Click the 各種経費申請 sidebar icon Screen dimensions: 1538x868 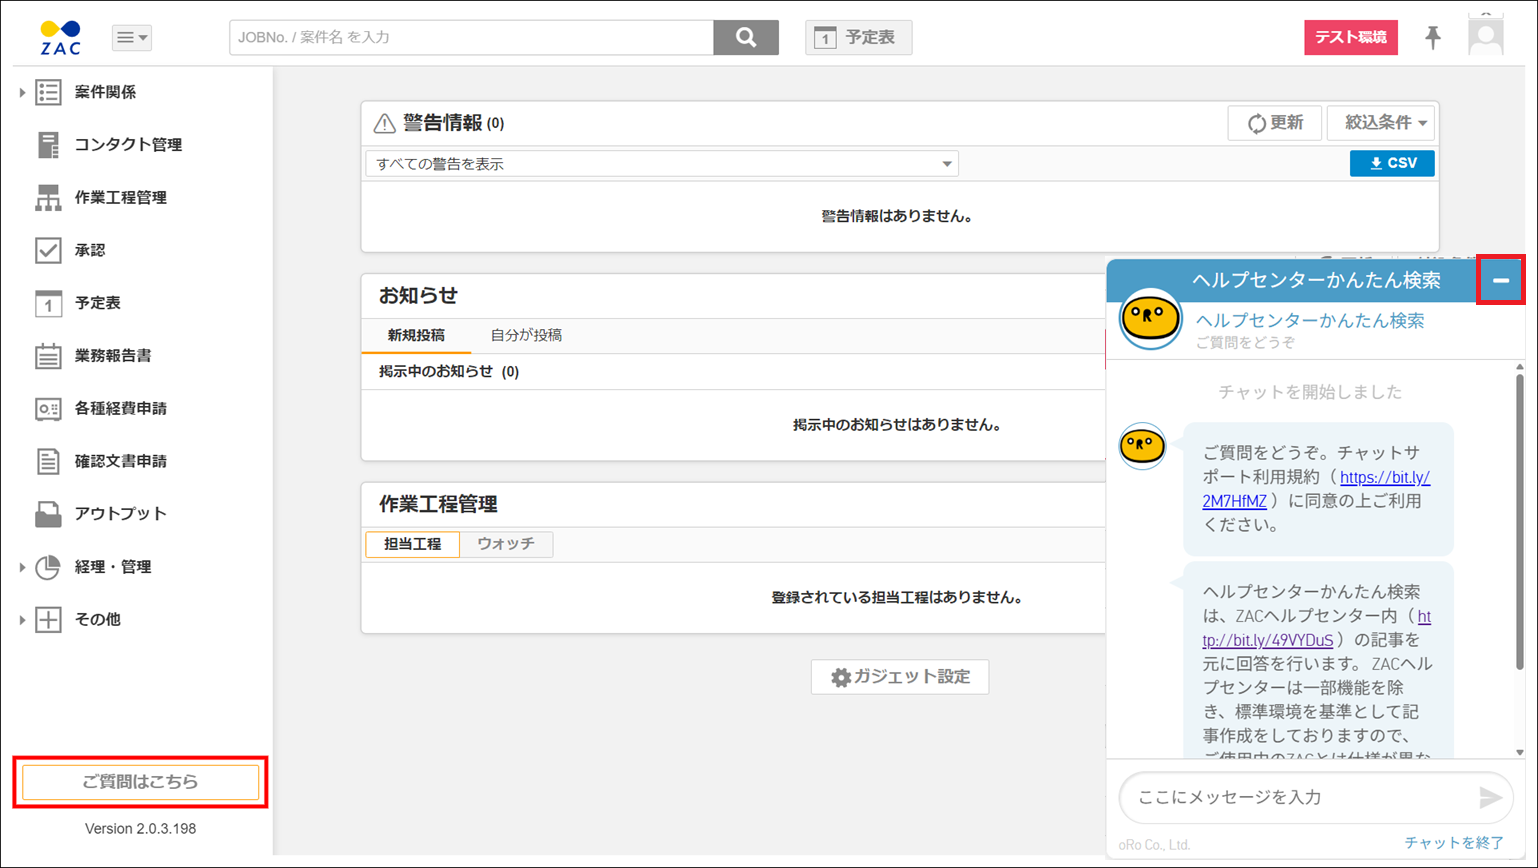48,409
